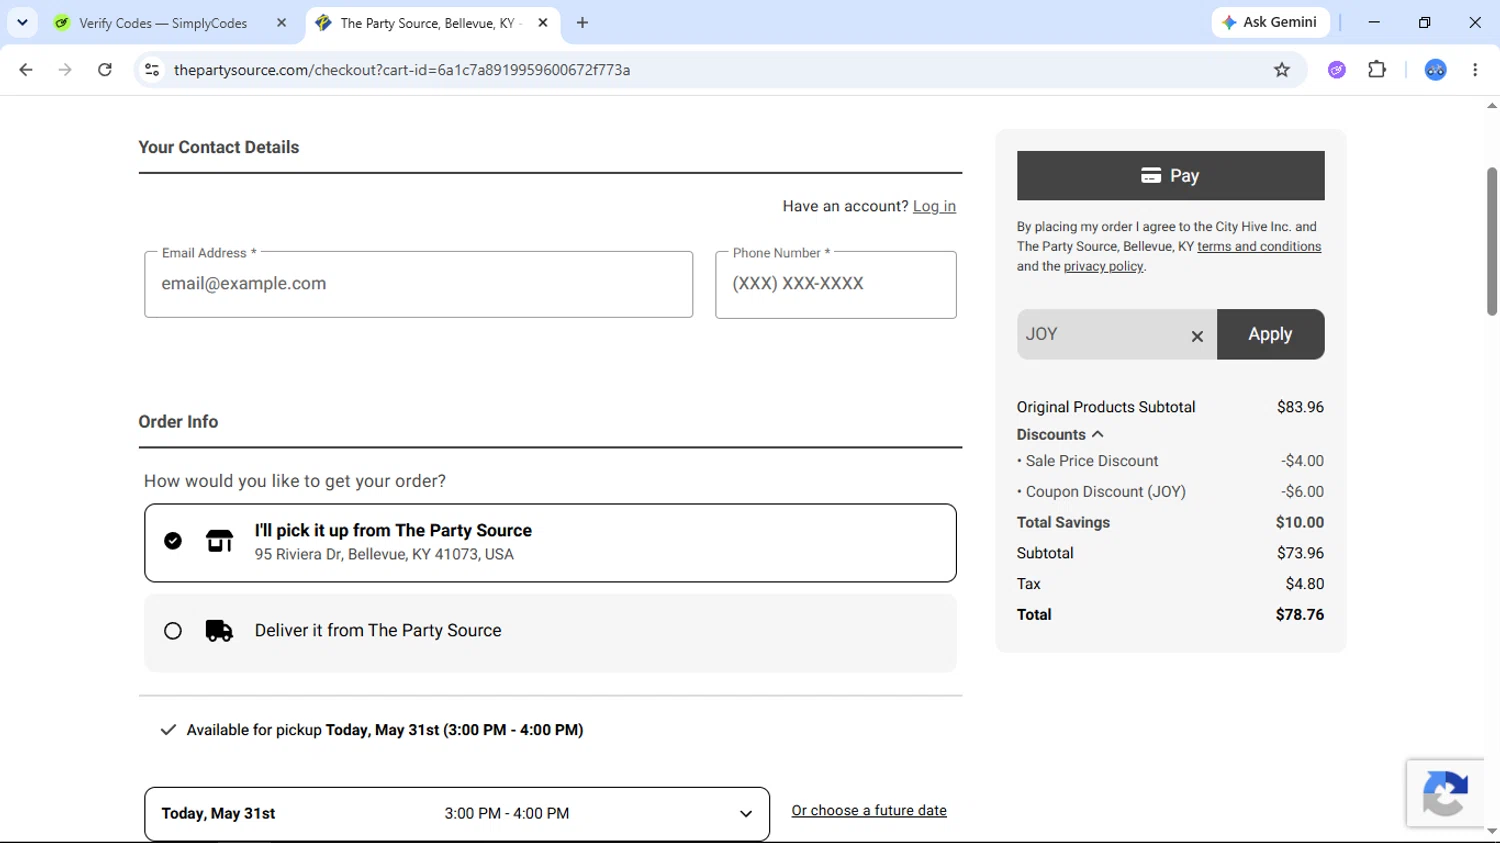Focus the Email Address field

[x=418, y=284]
